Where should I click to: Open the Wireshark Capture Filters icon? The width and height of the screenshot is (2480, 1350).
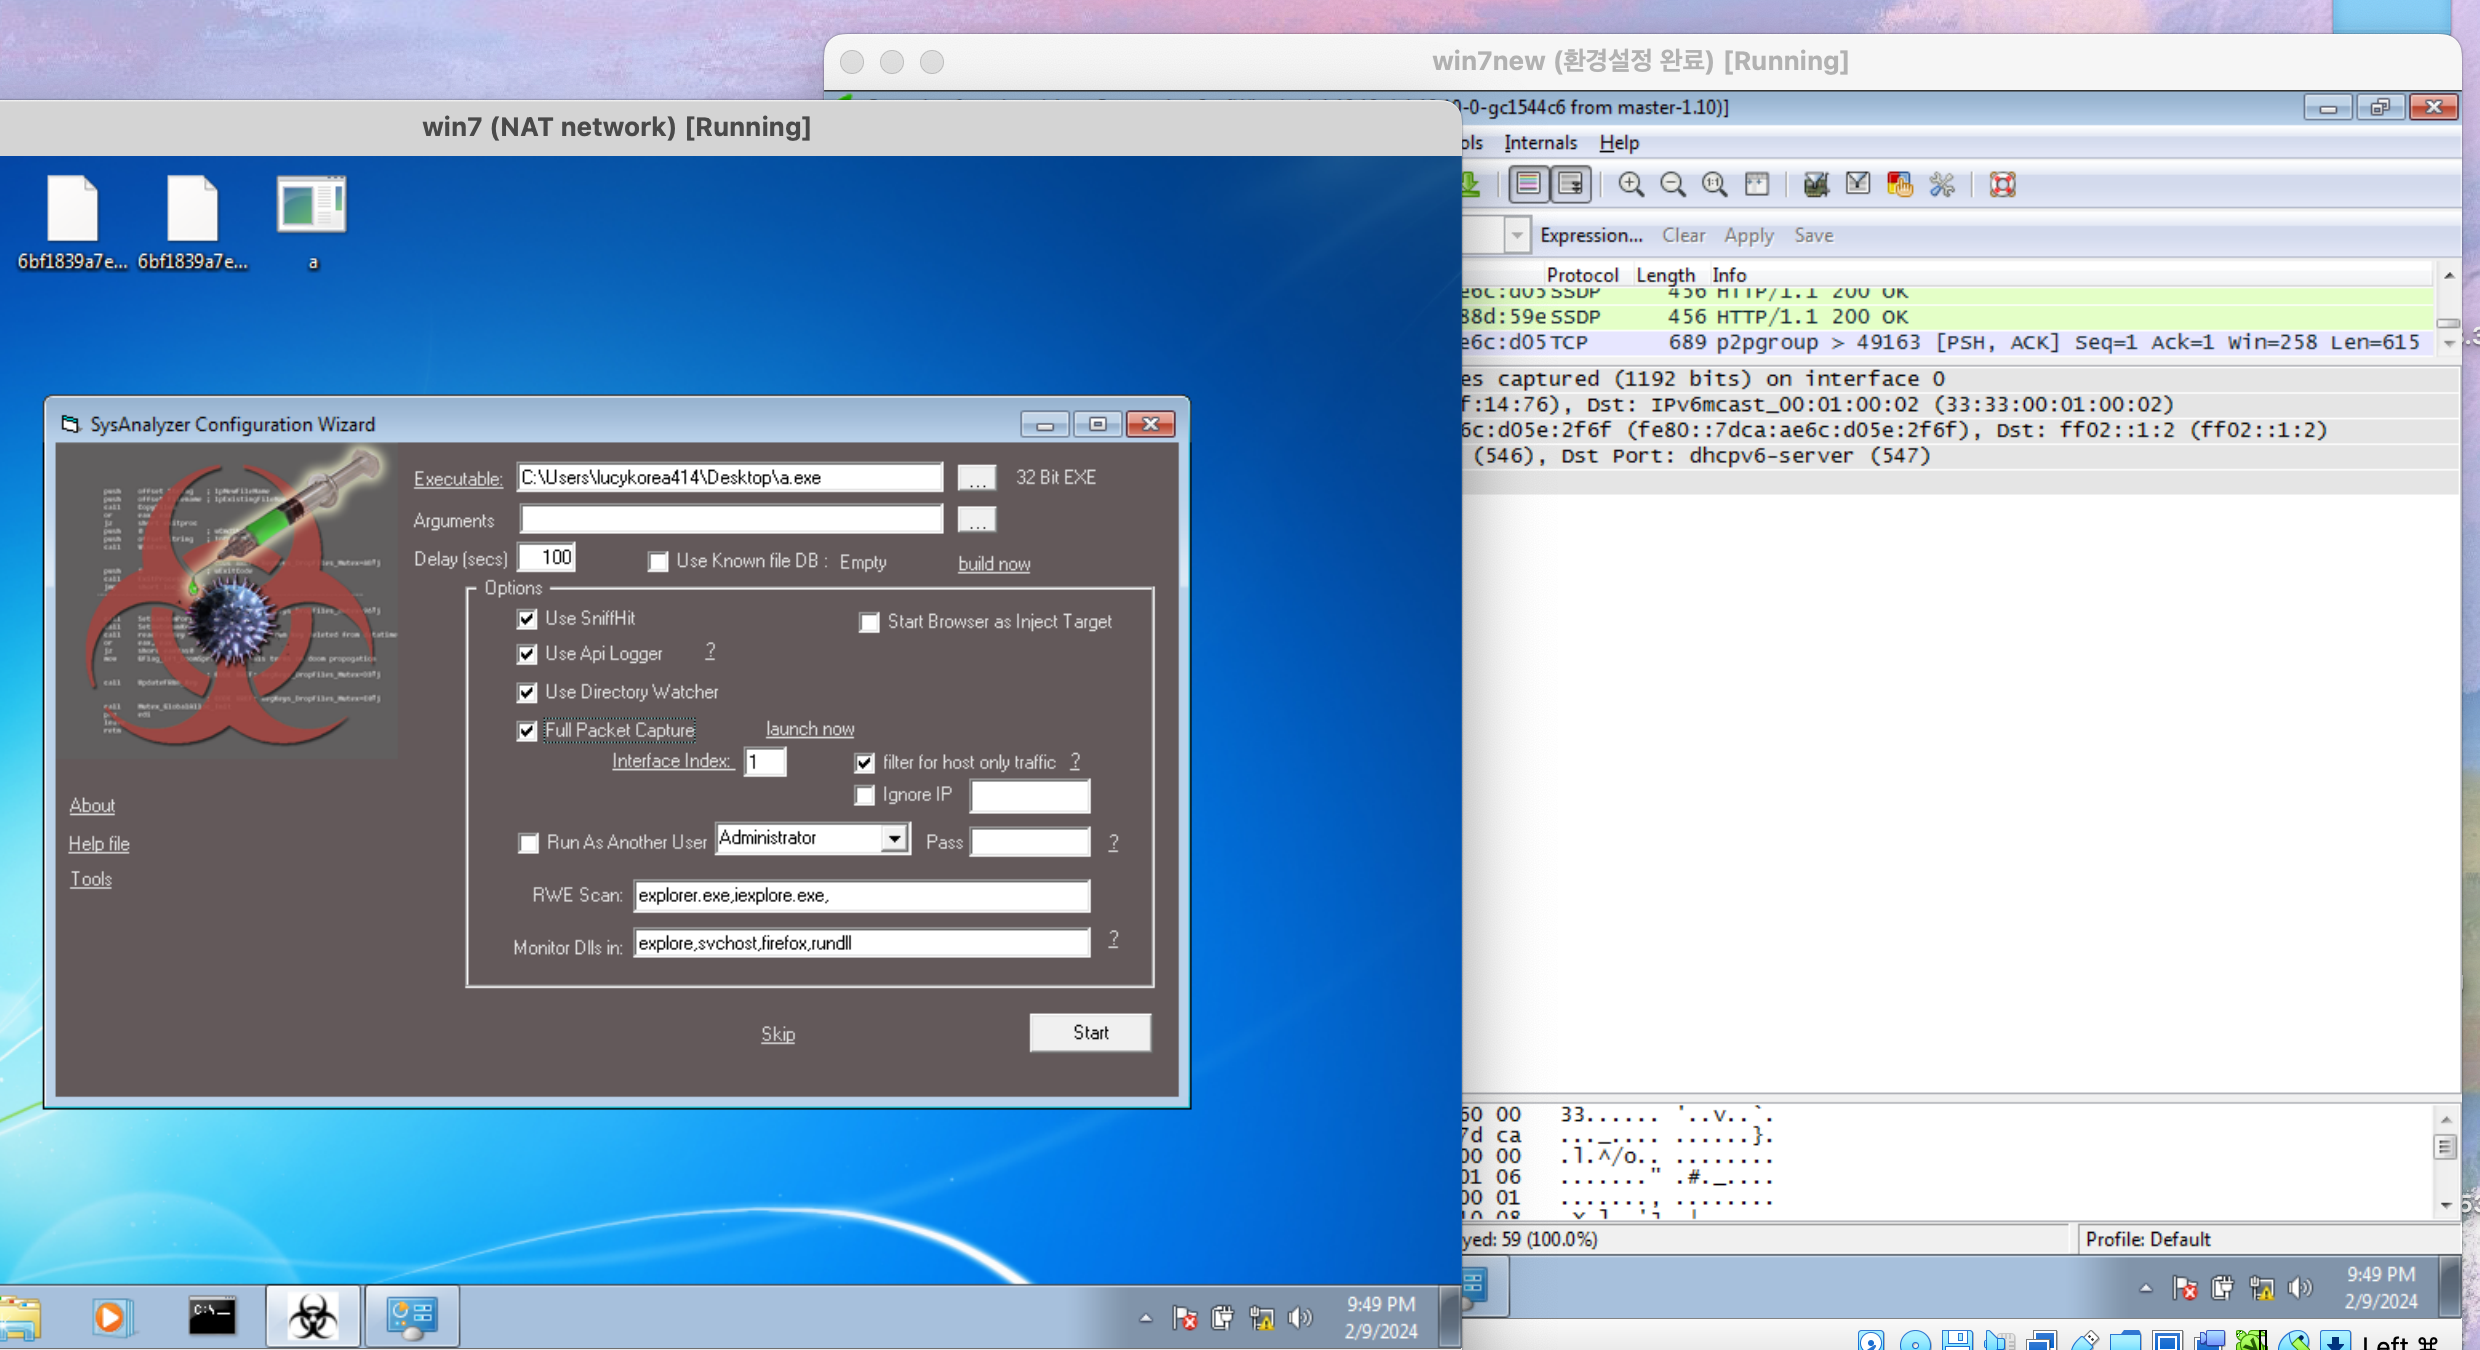point(1816,185)
